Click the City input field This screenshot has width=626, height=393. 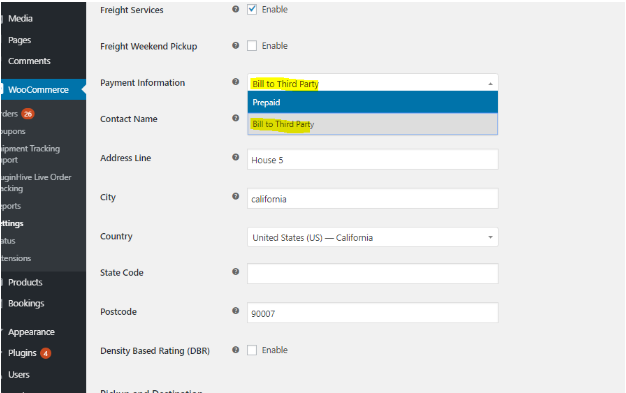click(x=372, y=198)
